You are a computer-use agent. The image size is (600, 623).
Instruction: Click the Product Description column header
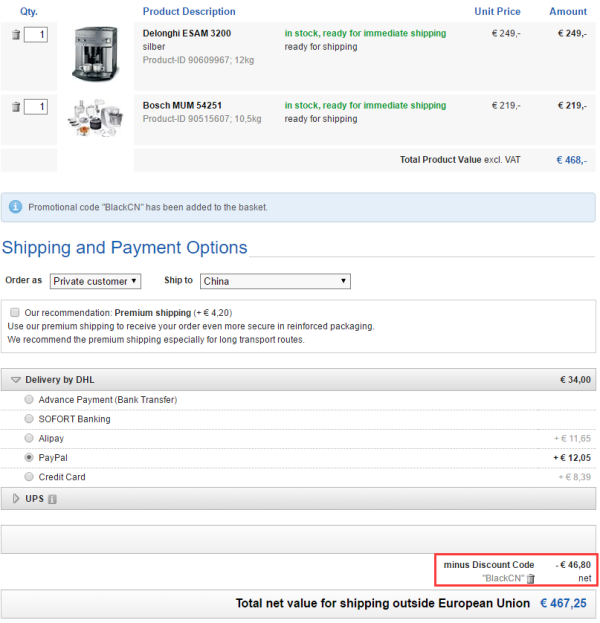189,12
